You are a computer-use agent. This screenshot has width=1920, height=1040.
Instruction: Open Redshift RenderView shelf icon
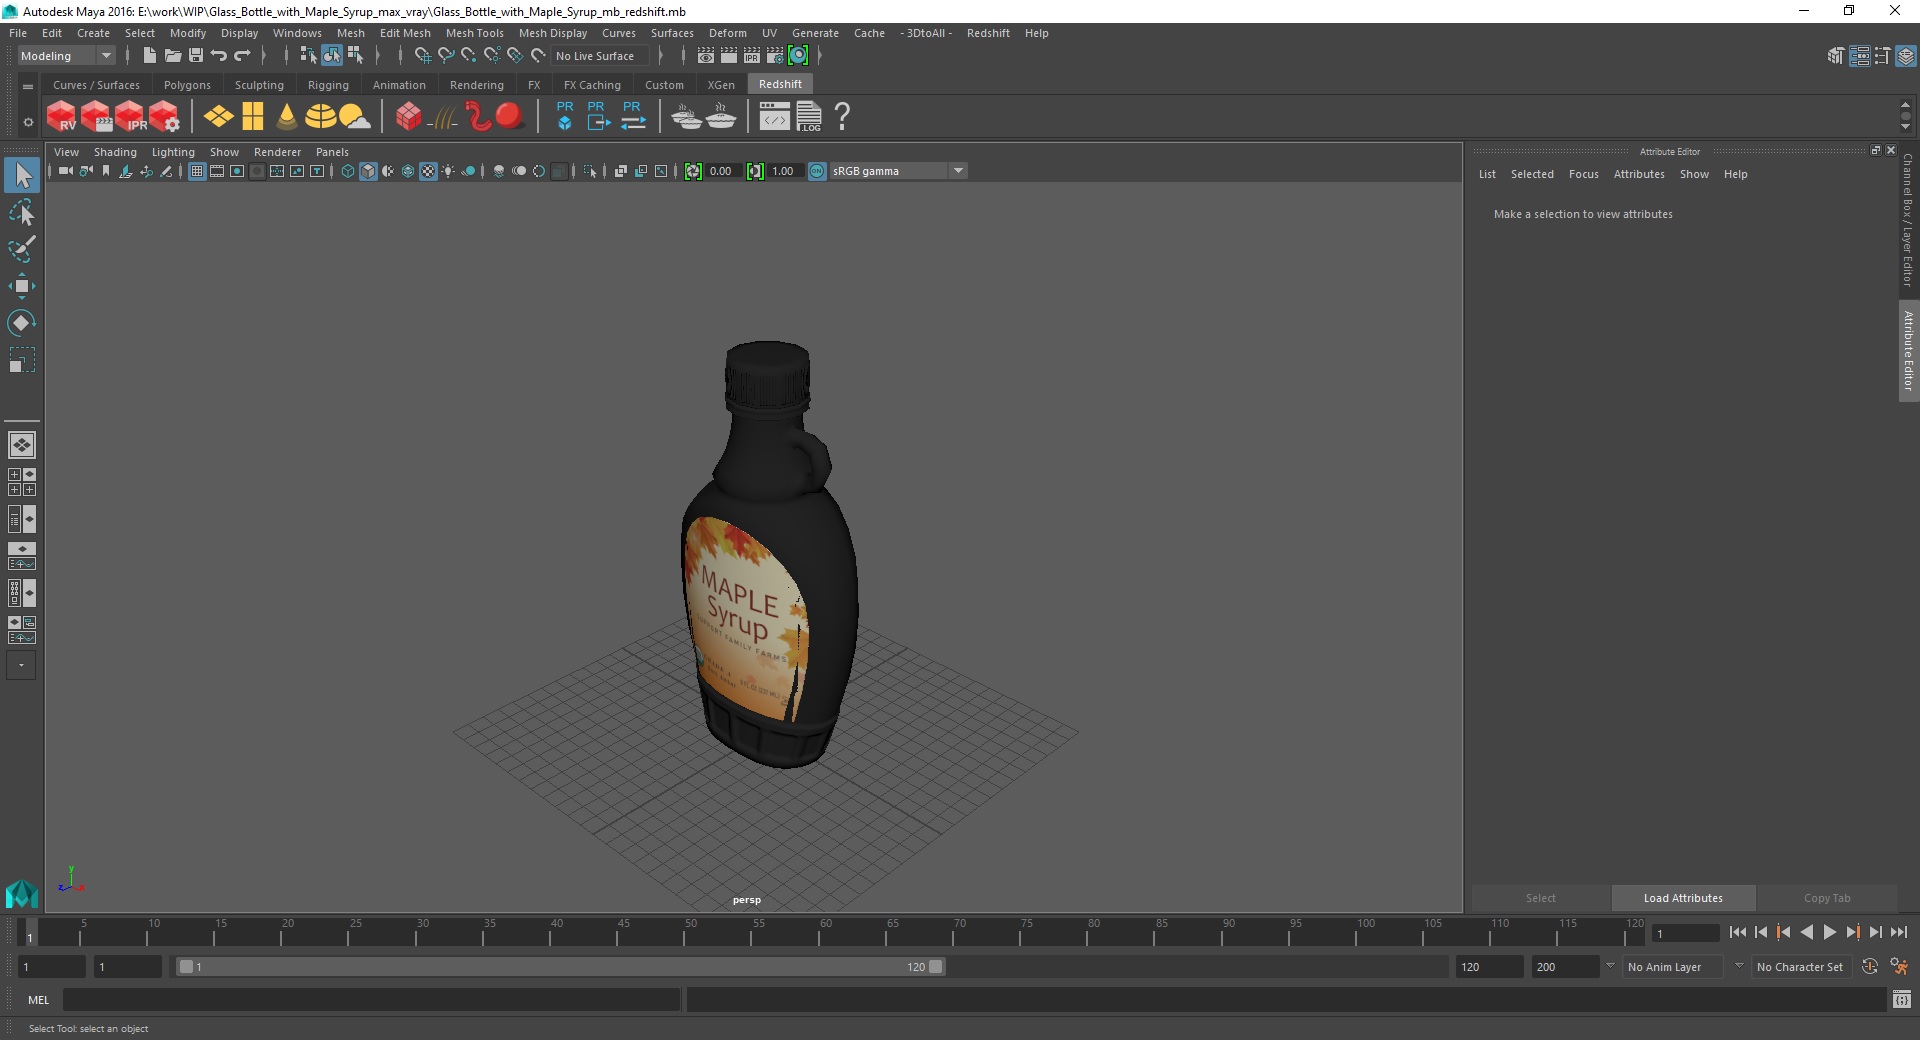(x=62, y=117)
